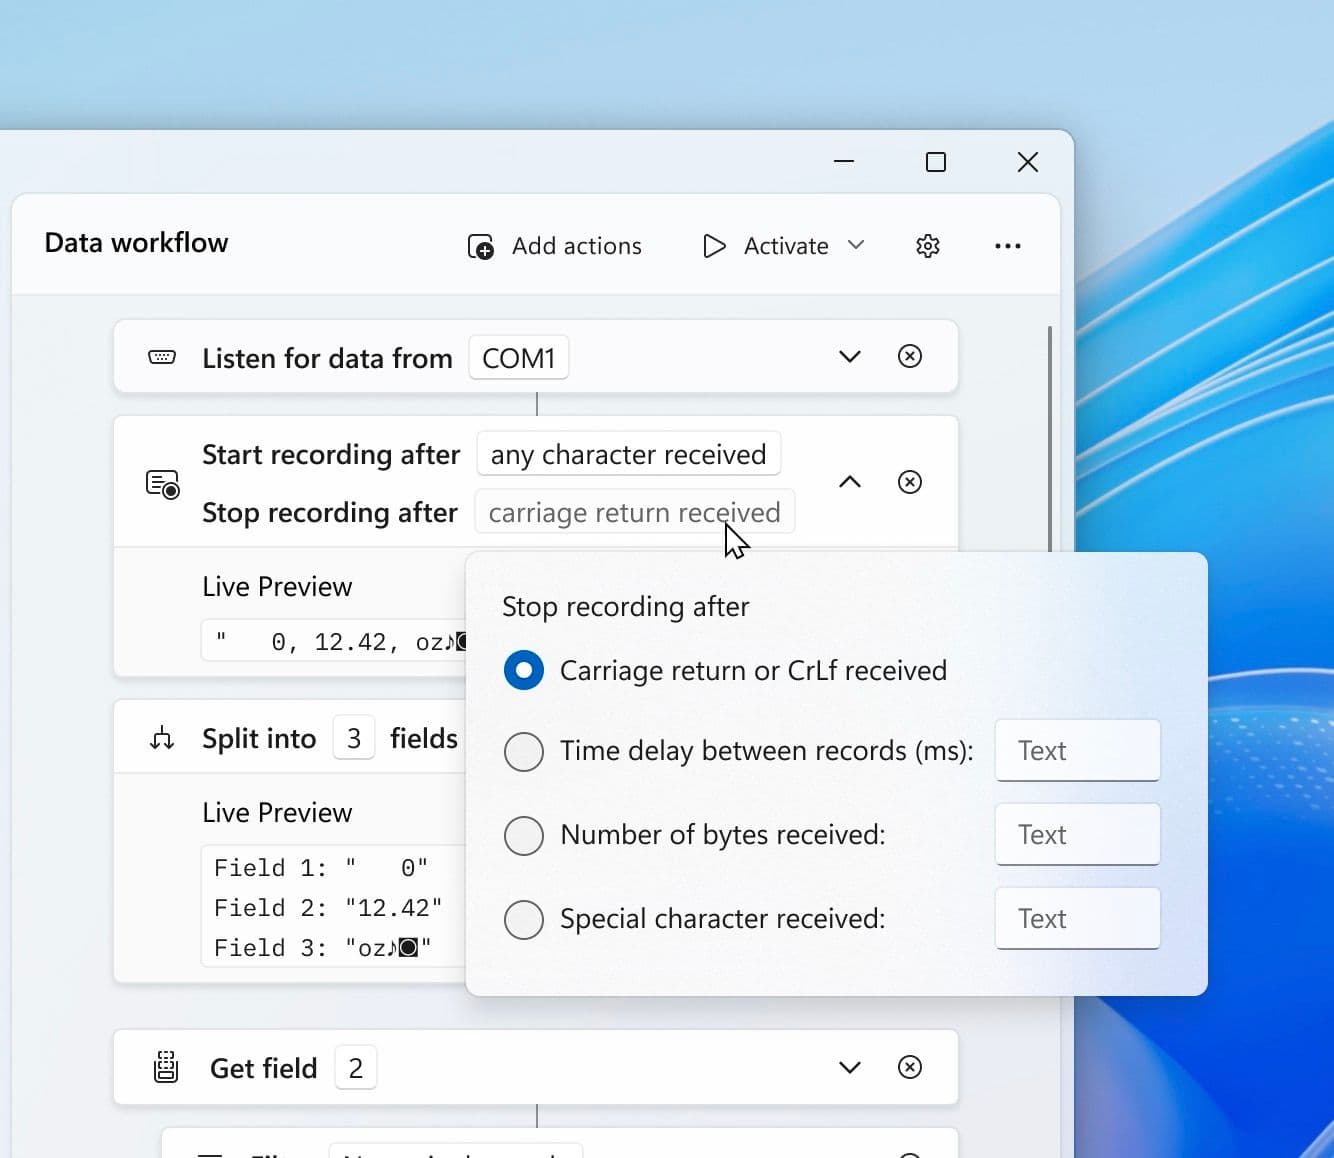The width and height of the screenshot is (1334, 1158).
Task: Click the recording step icon
Action: (x=162, y=484)
